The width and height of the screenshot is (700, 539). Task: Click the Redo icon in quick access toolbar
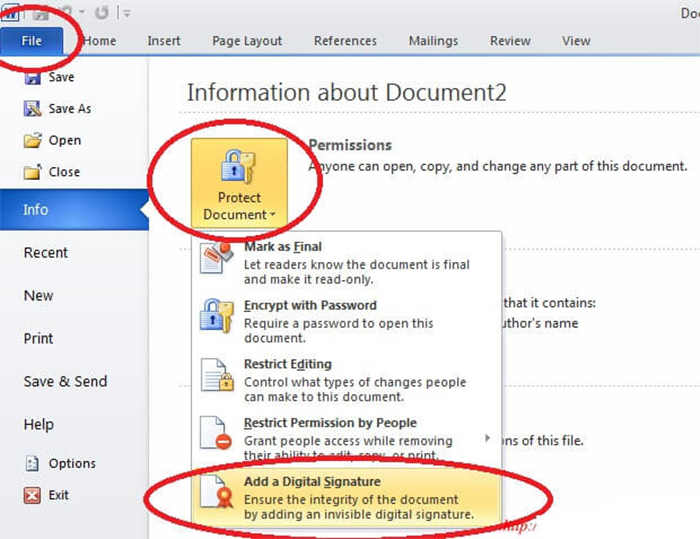[x=102, y=13]
